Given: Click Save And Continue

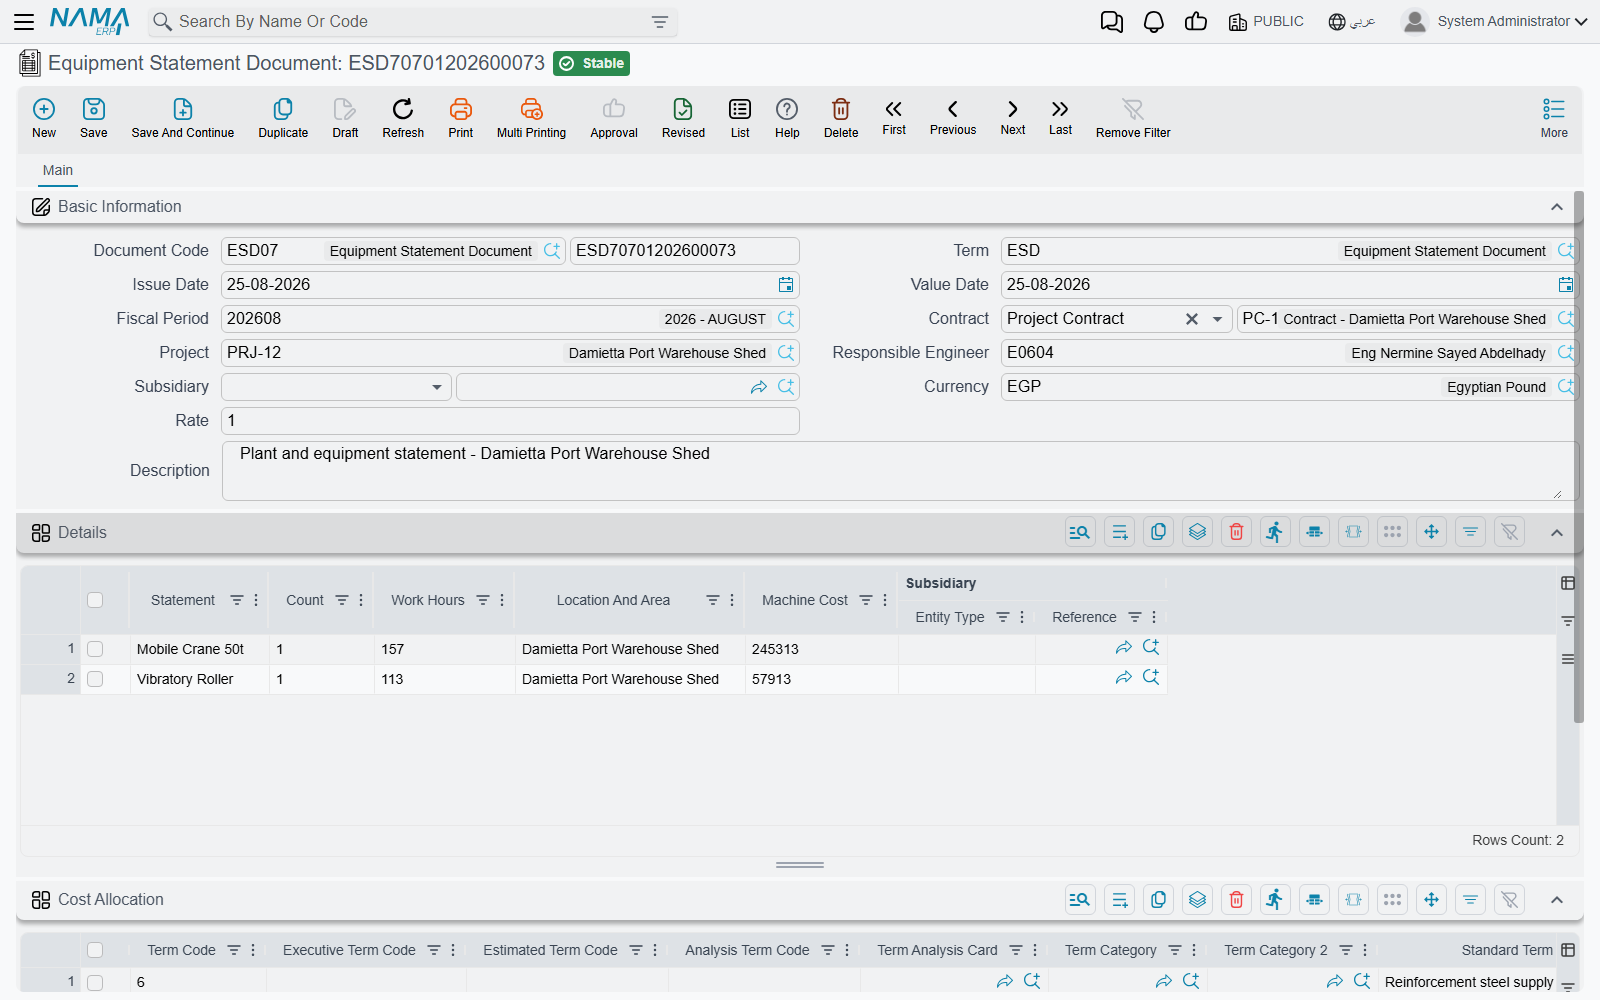Looking at the screenshot, I should click(x=183, y=118).
